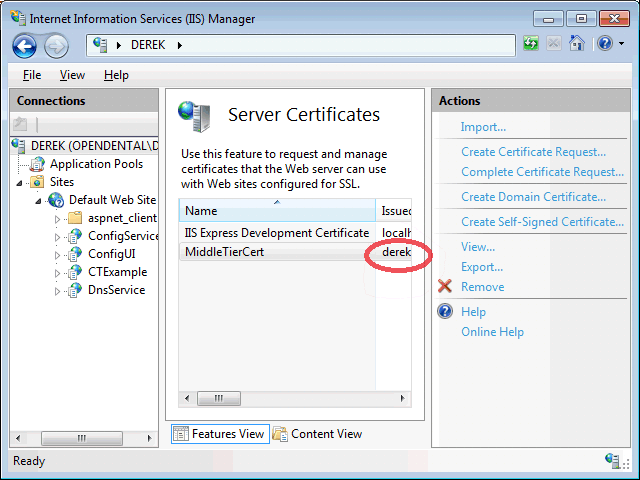Open the File menu
The height and width of the screenshot is (480, 640).
pyautogui.click(x=32, y=75)
